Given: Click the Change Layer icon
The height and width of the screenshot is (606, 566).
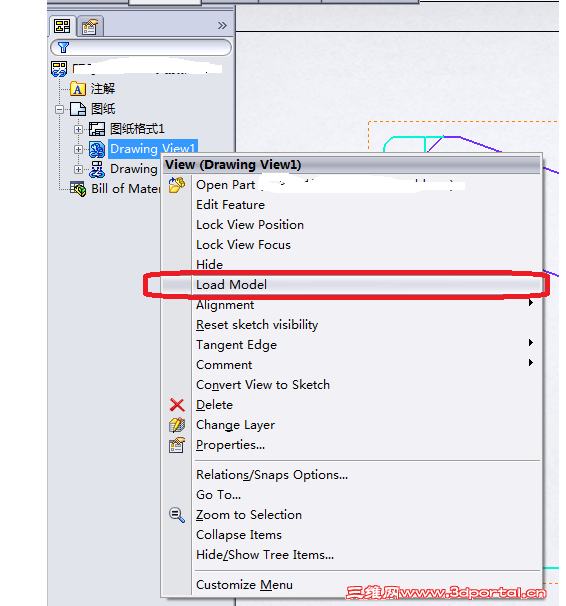Looking at the screenshot, I should [177, 425].
